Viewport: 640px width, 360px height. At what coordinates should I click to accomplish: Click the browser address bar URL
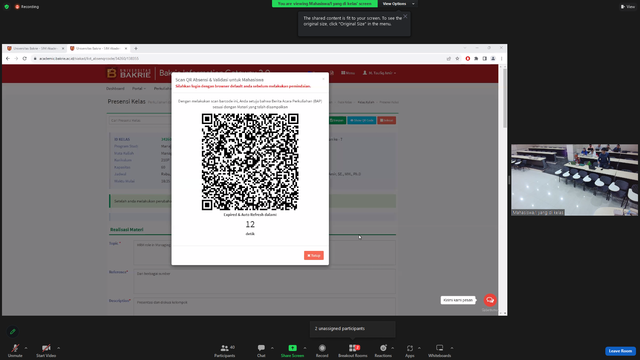pos(89,58)
